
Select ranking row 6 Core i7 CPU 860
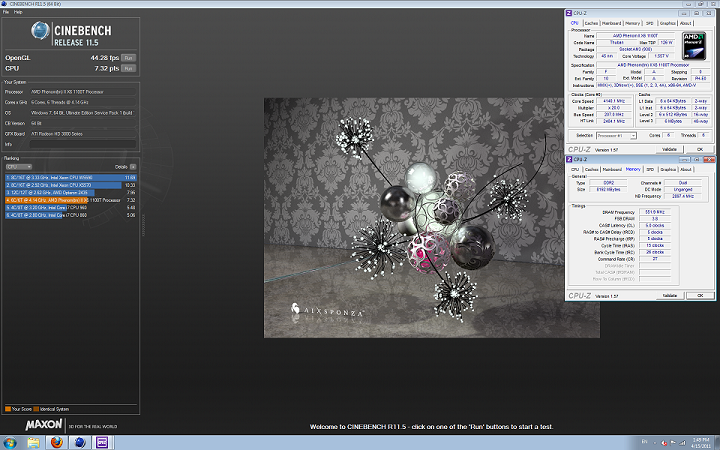[71, 215]
